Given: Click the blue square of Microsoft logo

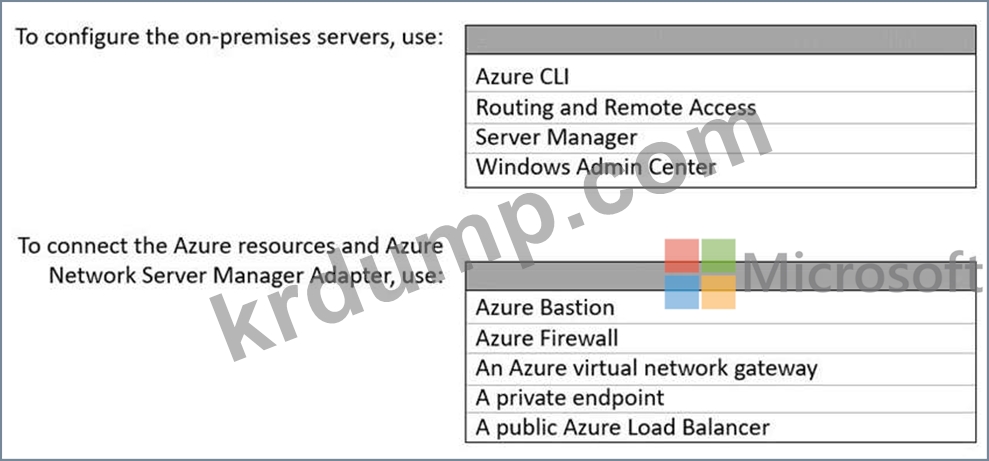Looking at the screenshot, I should click(x=683, y=291).
